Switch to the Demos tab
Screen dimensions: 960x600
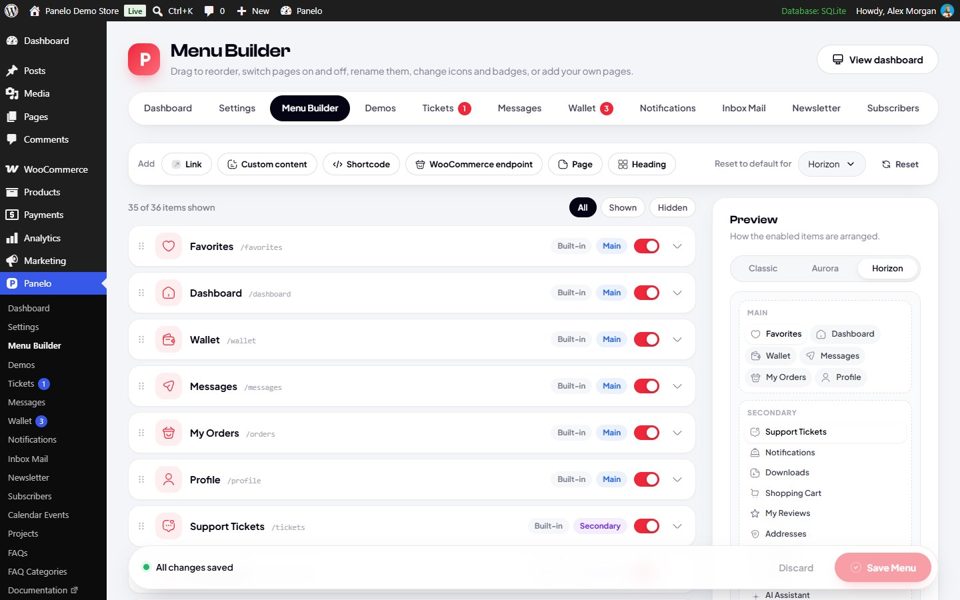point(380,108)
